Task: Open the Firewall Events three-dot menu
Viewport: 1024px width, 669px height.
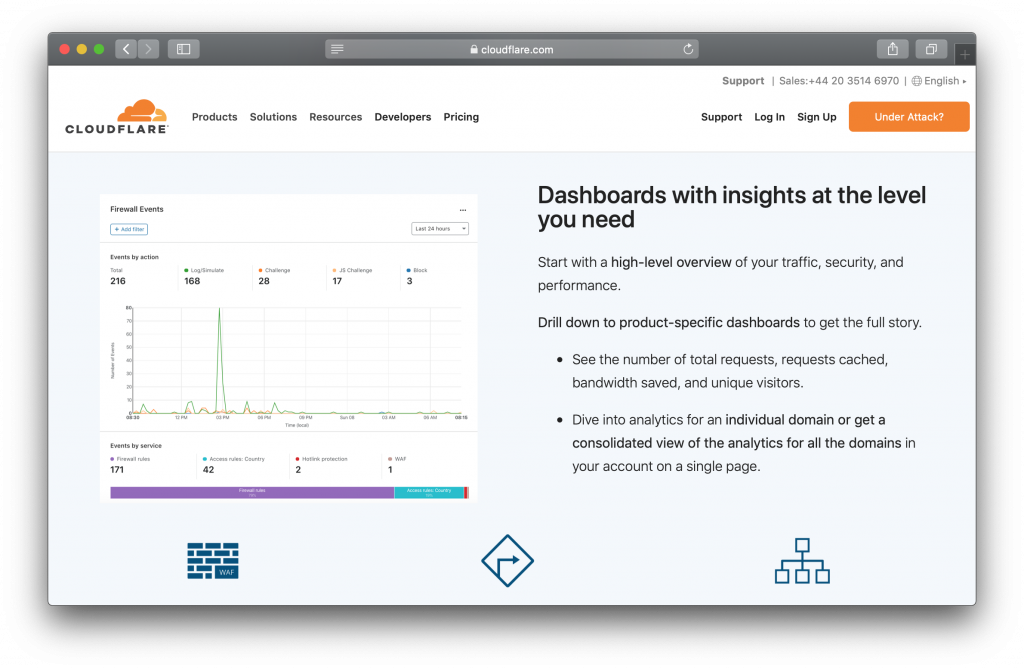Action: pyautogui.click(x=463, y=210)
